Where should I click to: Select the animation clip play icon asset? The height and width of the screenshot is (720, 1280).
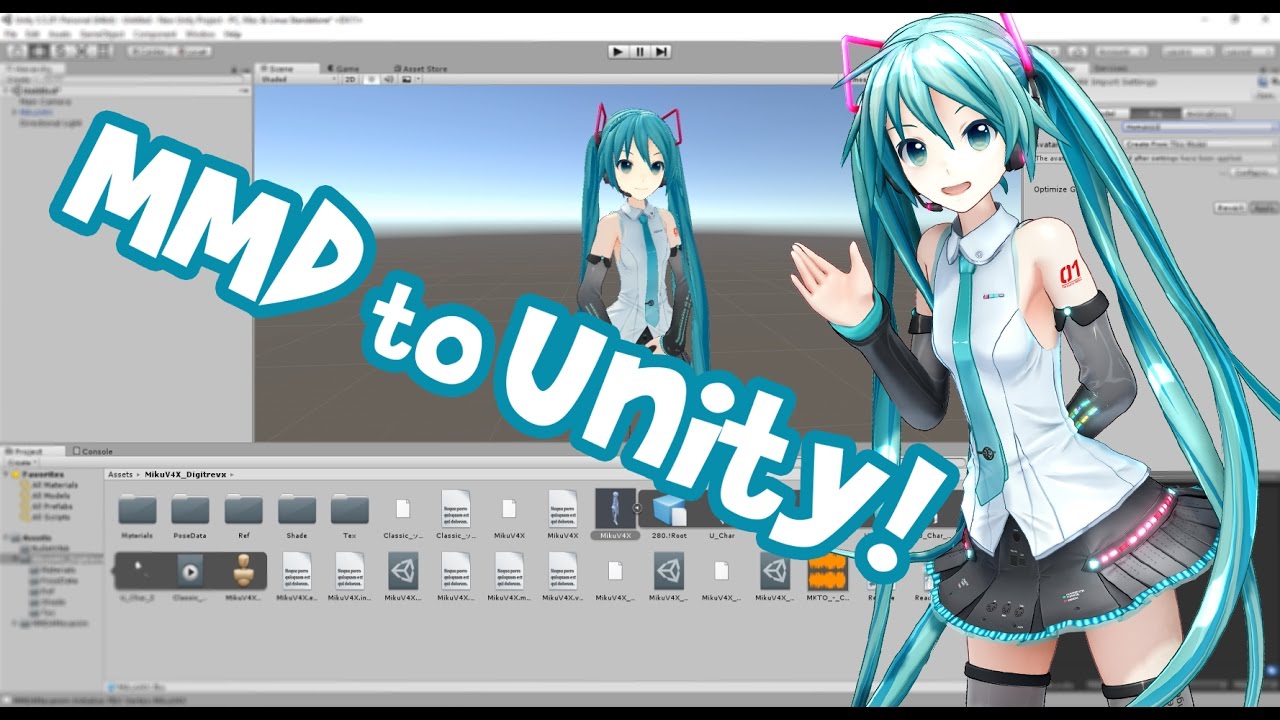pyautogui.click(x=190, y=571)
